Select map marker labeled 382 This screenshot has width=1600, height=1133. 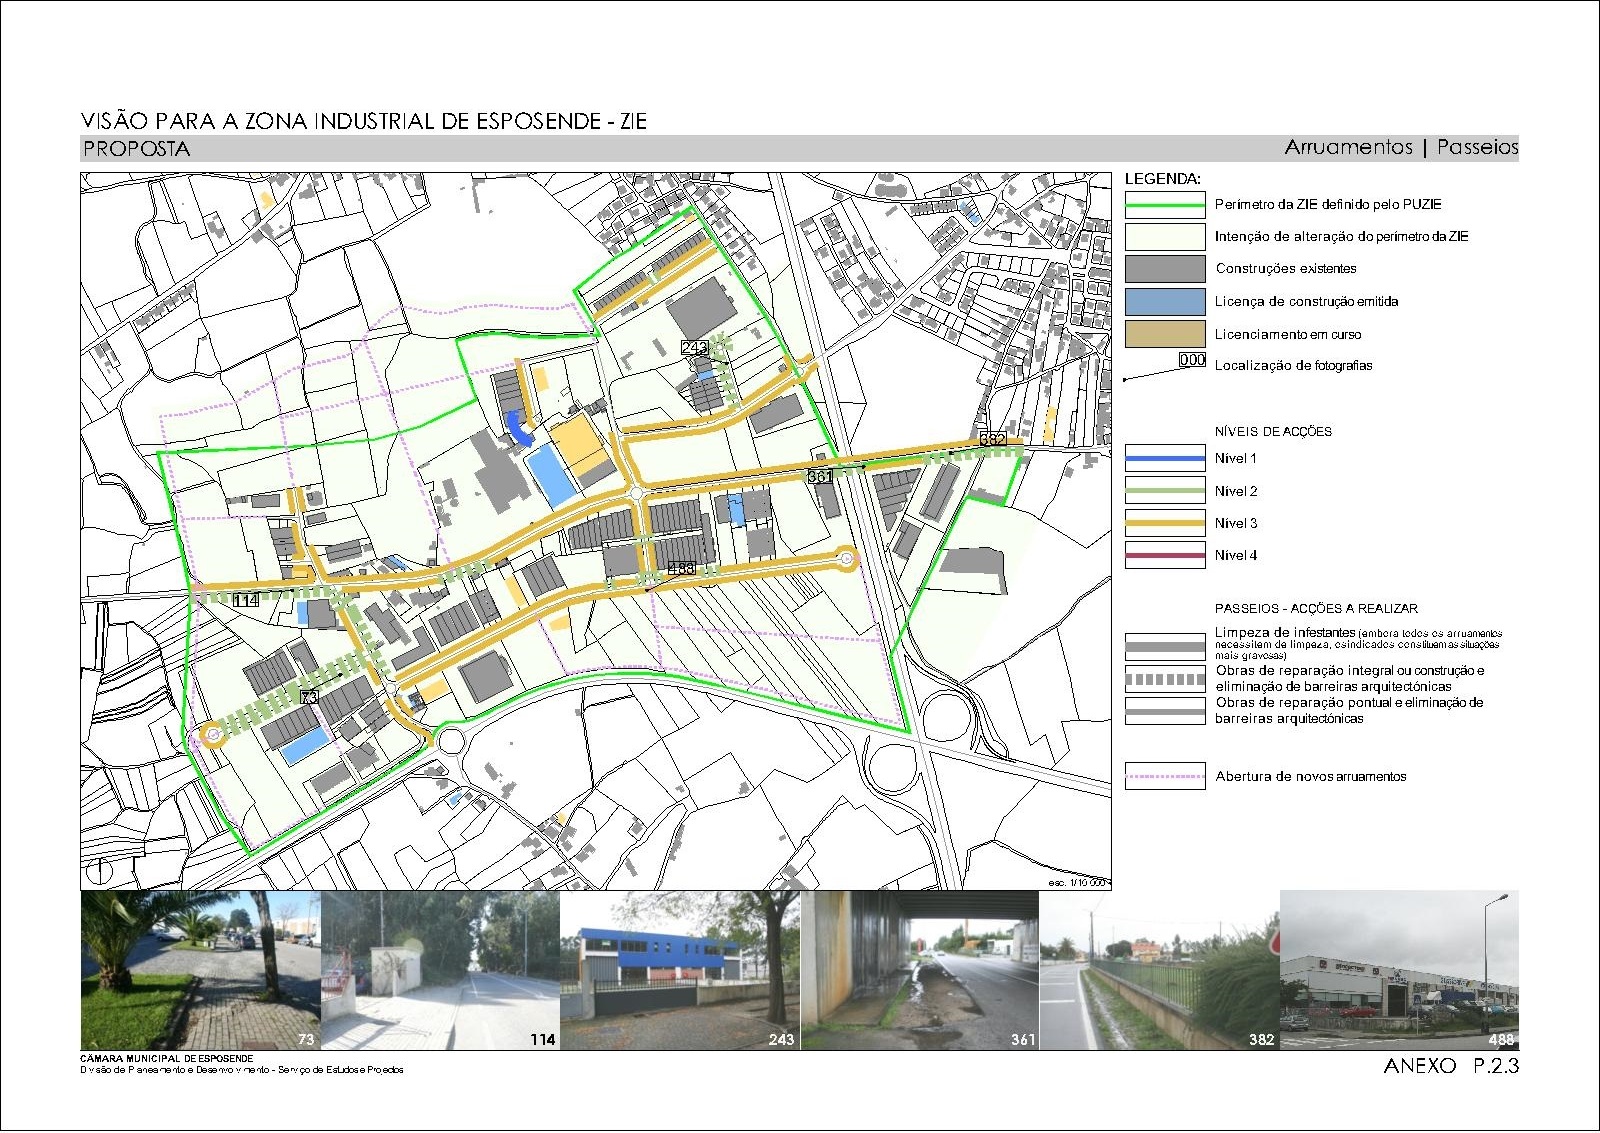click(992, 440)
